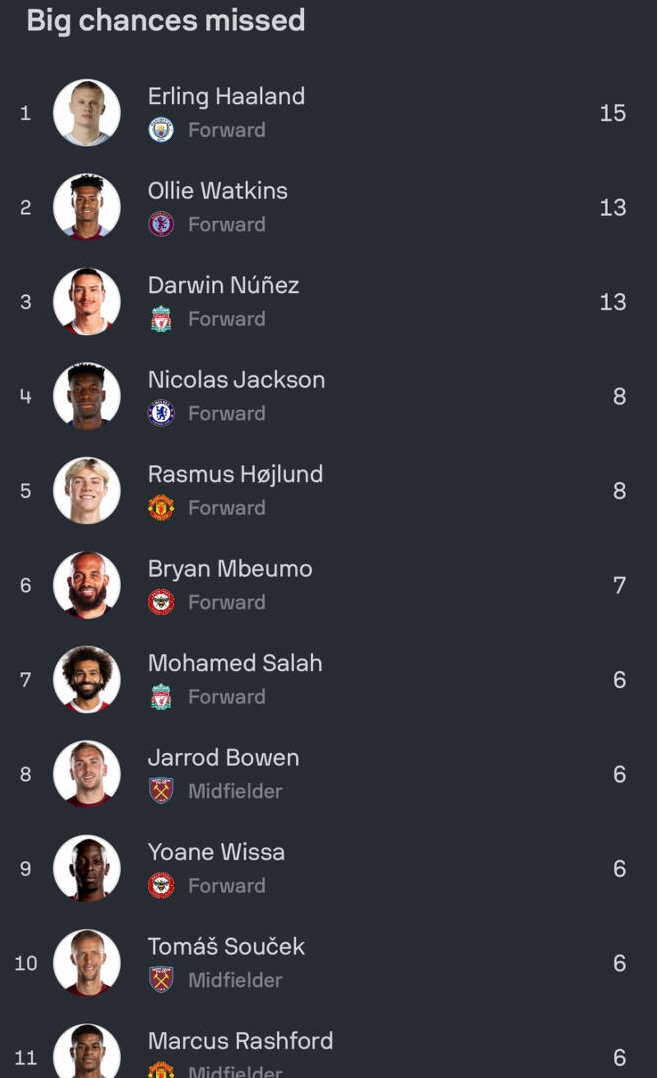Click the Aston Villa crest under Ollie Watkins
Viewport: 660px width, 1078px height.
point(161,224)
